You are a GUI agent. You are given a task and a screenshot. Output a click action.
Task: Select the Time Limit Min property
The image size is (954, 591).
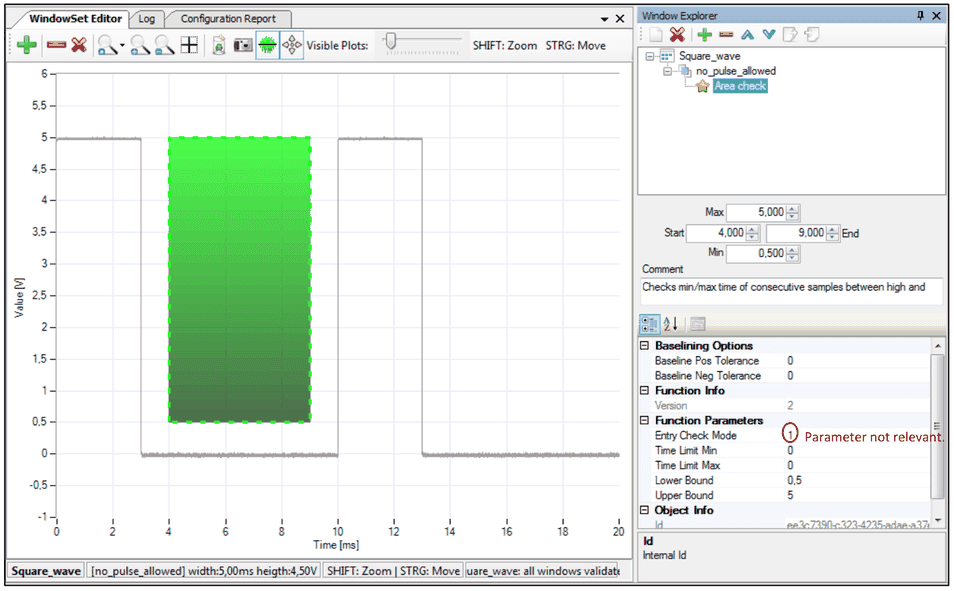(686, 450)
